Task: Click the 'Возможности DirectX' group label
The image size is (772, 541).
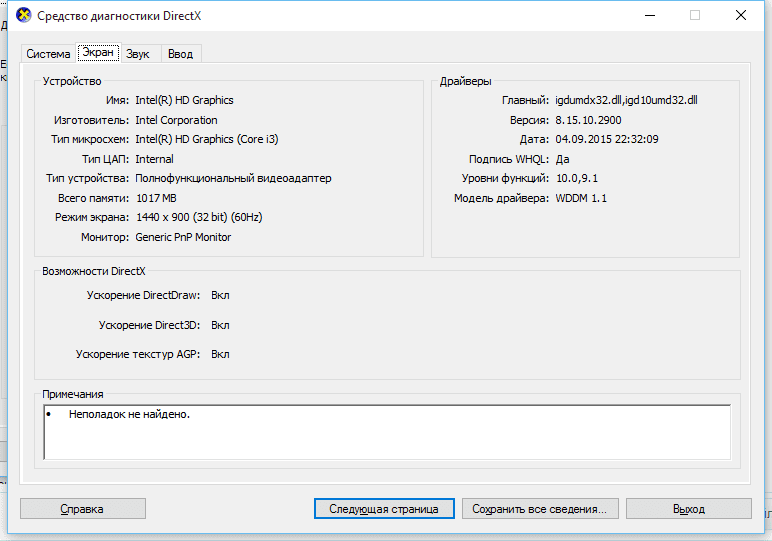Action: (94, 271)
